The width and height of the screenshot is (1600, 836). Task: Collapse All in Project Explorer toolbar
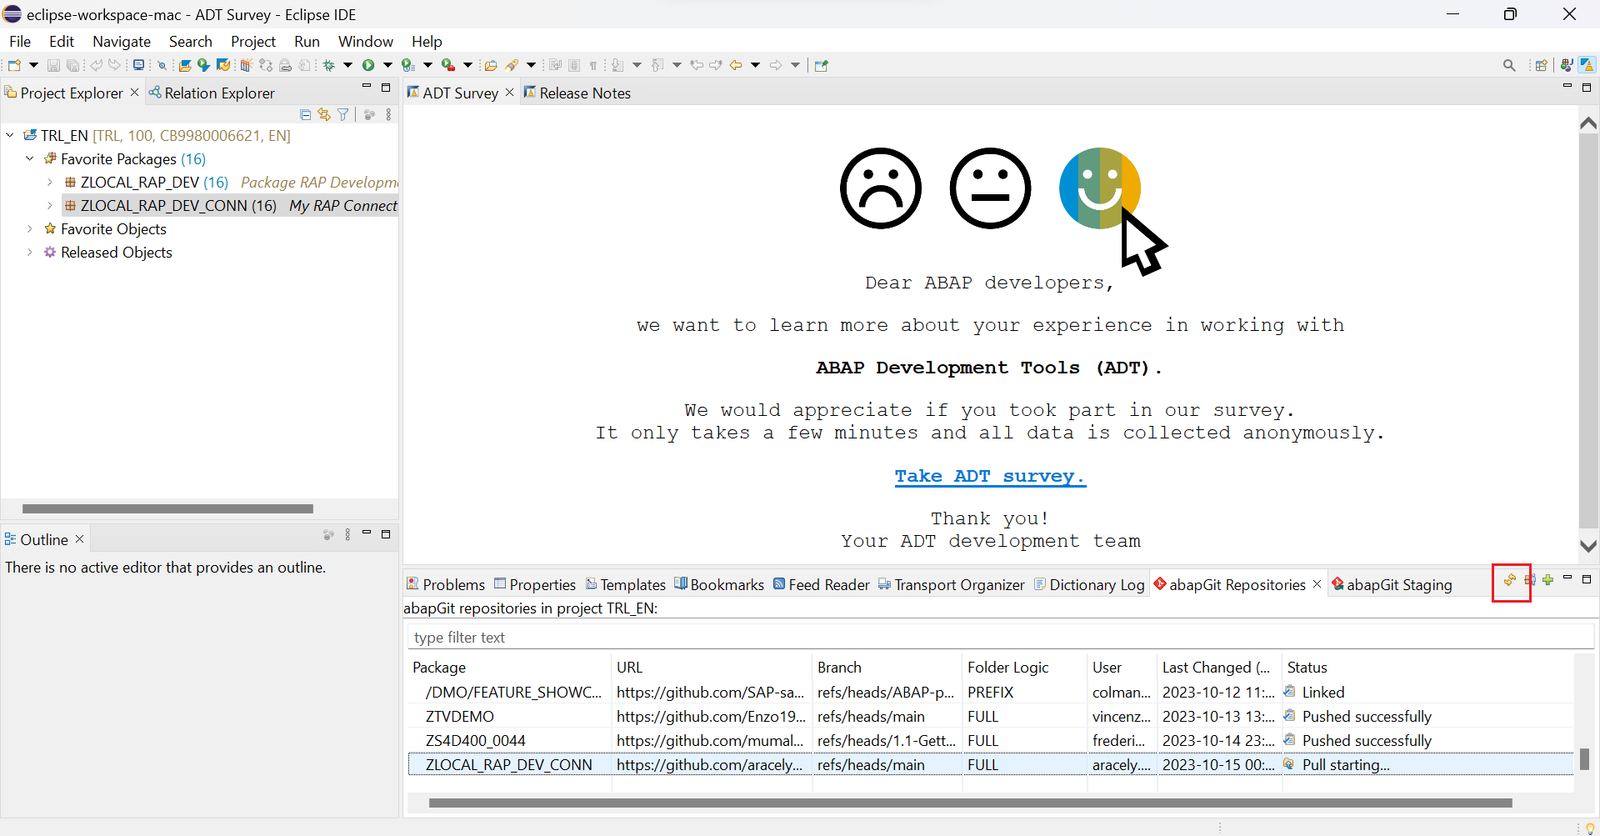coord(306,115)
